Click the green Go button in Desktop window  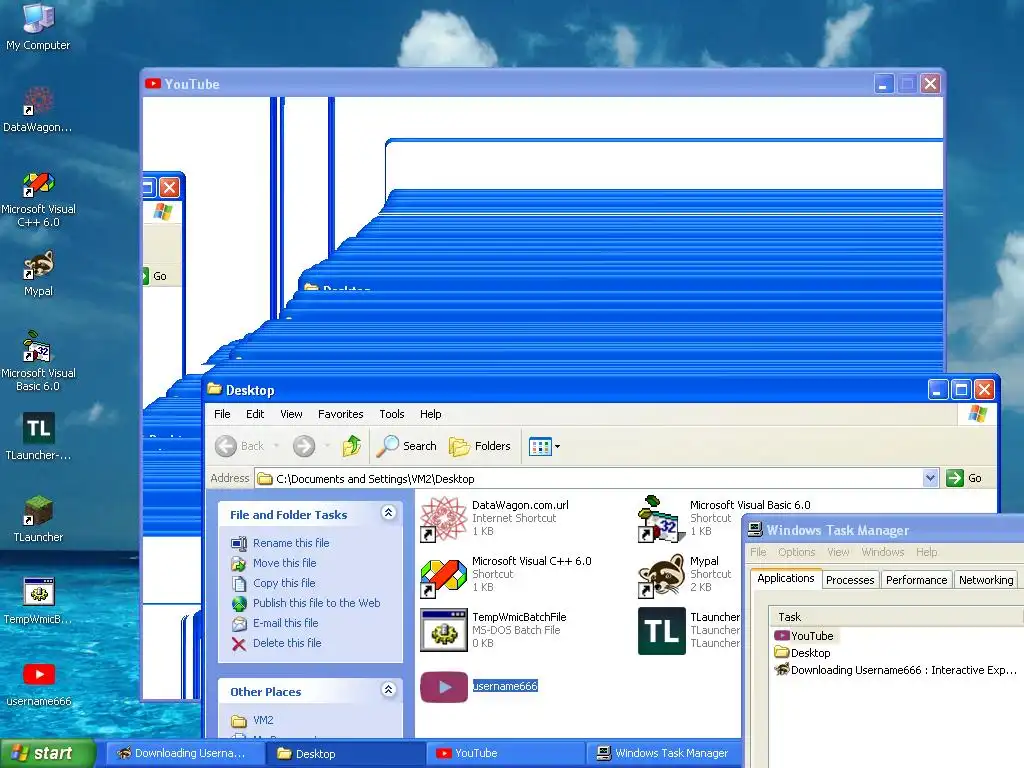965,478
